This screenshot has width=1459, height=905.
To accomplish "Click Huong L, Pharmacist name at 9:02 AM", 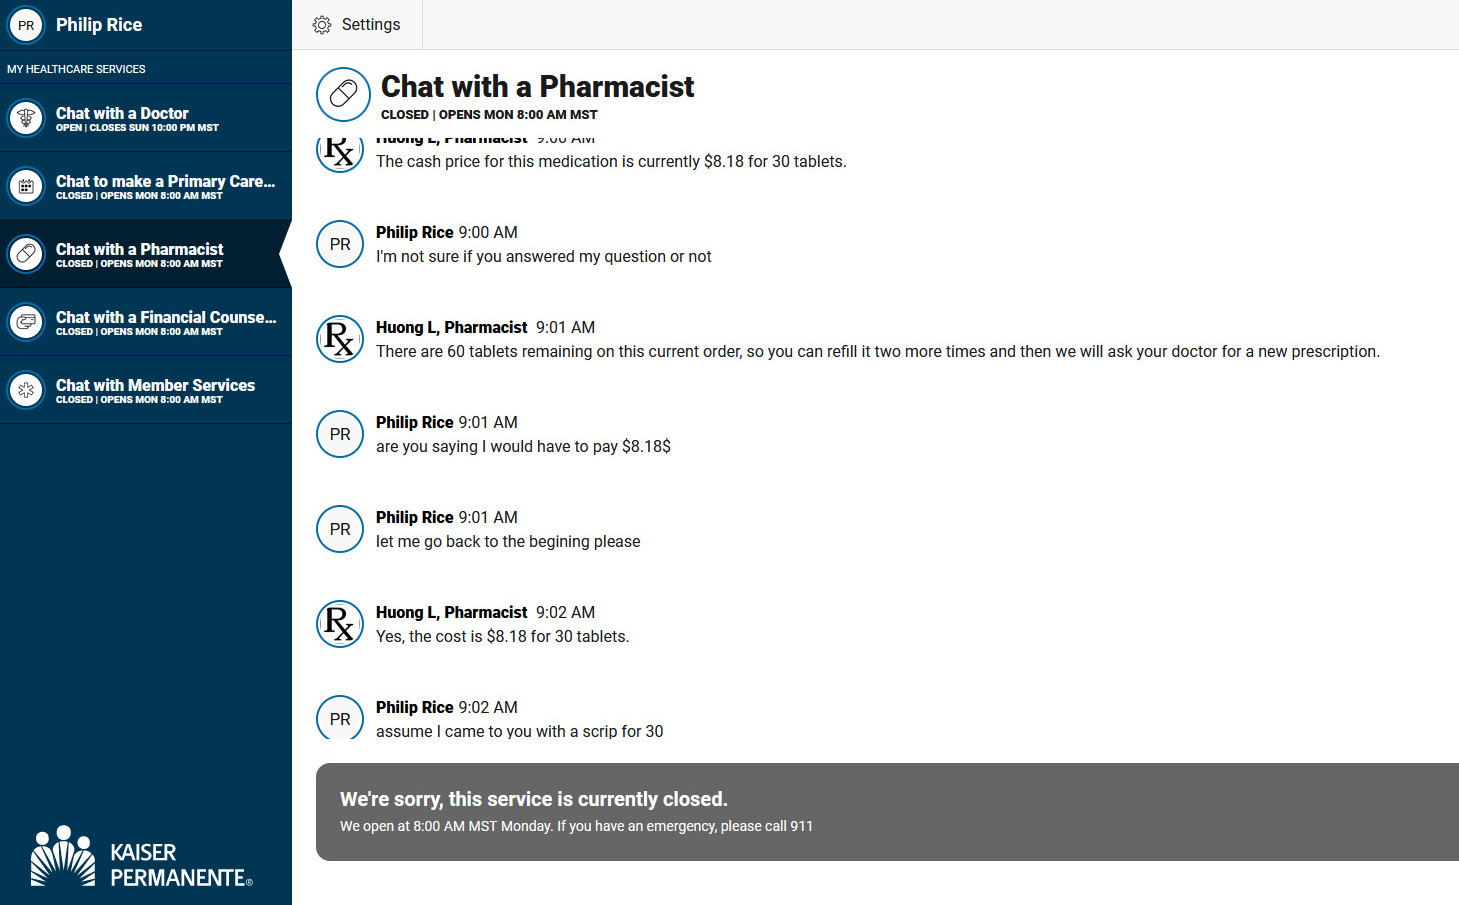I will (451, 612).
